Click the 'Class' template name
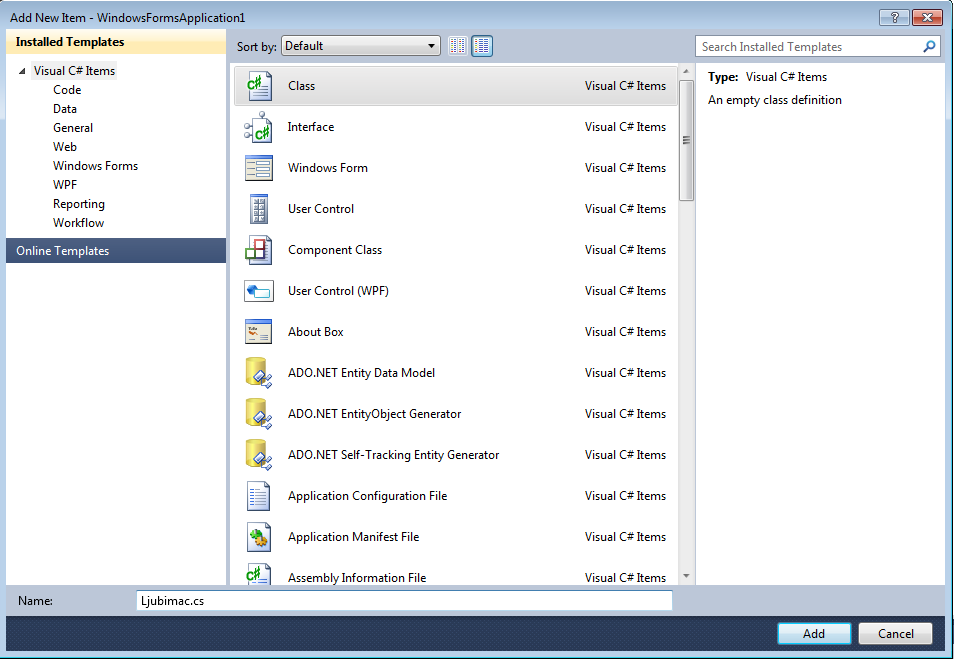Screen dimensions: 954x659 point(301,86)
